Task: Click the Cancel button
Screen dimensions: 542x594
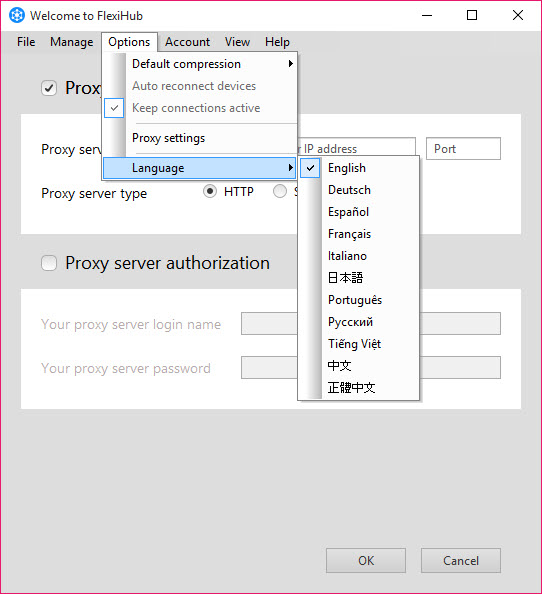Action: 461,560
